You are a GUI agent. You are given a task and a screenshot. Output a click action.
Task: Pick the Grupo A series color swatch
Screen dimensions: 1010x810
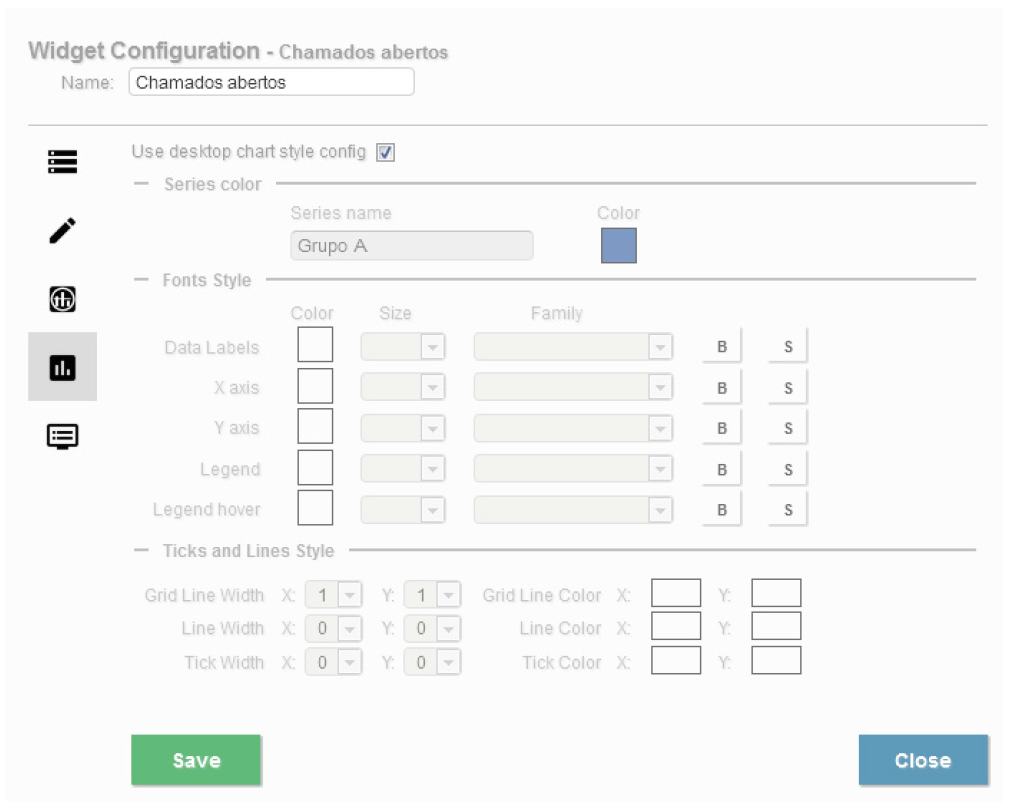pos(618,245)
